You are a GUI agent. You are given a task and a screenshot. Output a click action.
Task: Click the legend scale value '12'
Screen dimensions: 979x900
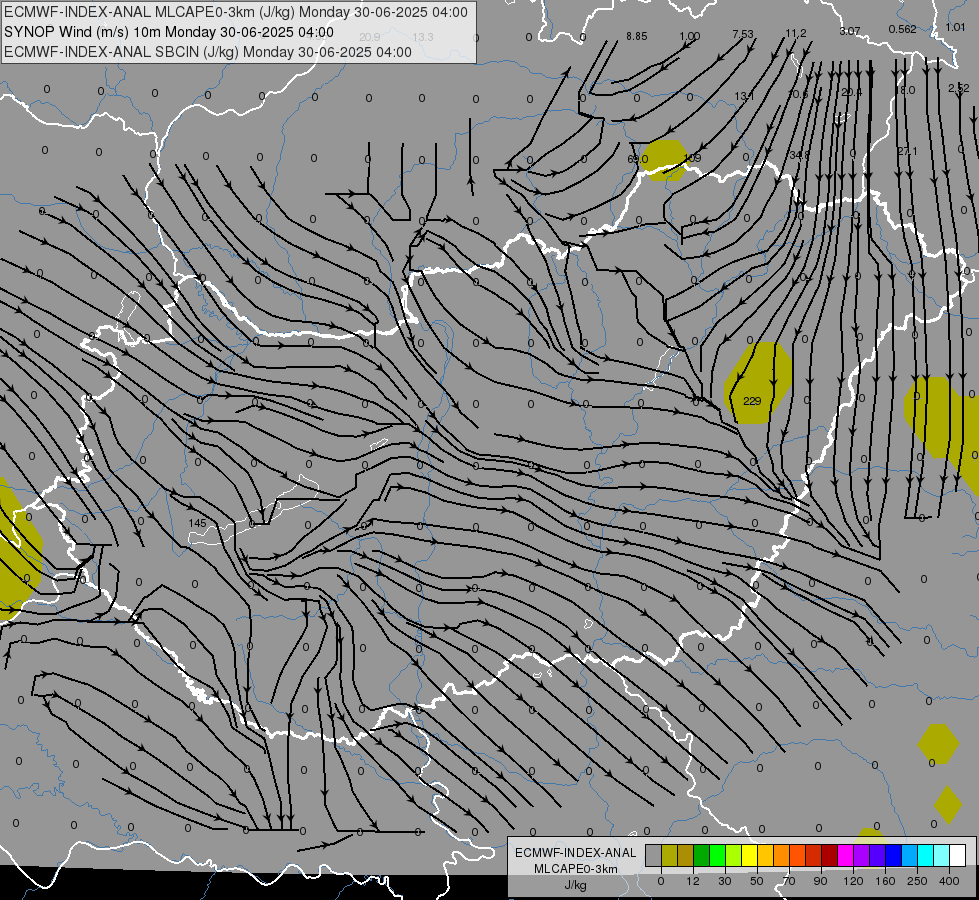[x=693, y=881]
